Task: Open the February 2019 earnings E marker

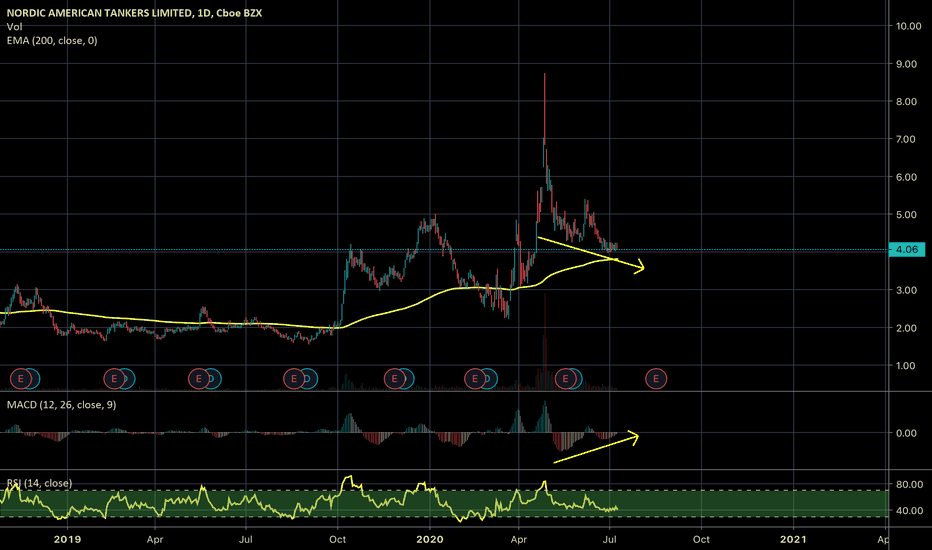Action: (x=114, y=378)
